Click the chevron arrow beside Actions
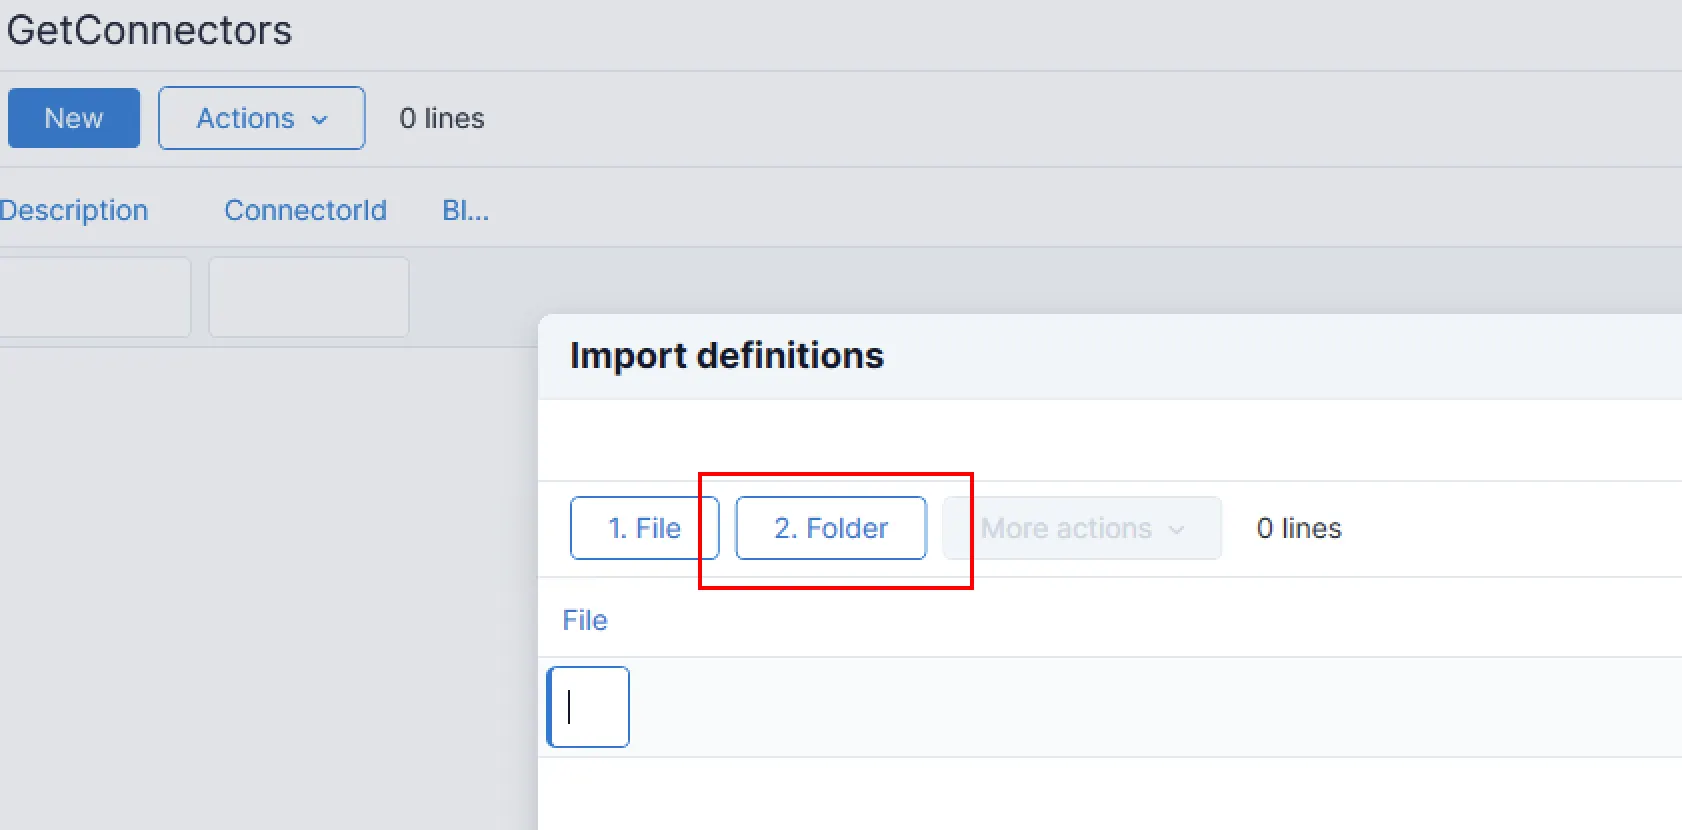 (320, 119)
